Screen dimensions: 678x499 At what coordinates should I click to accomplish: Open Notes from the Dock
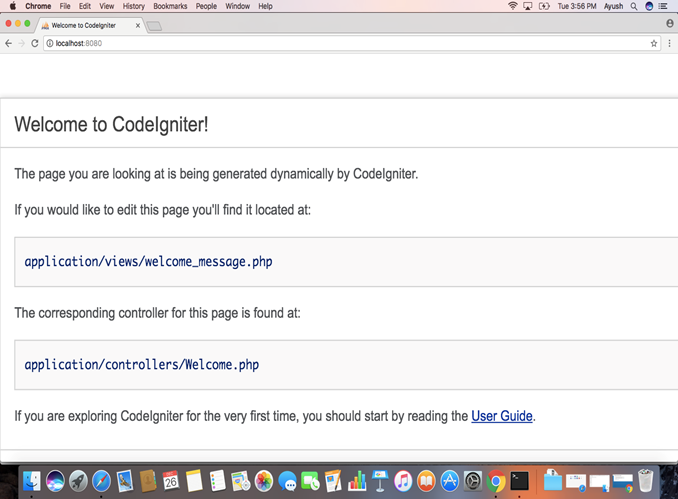click(x=194, y=481)
